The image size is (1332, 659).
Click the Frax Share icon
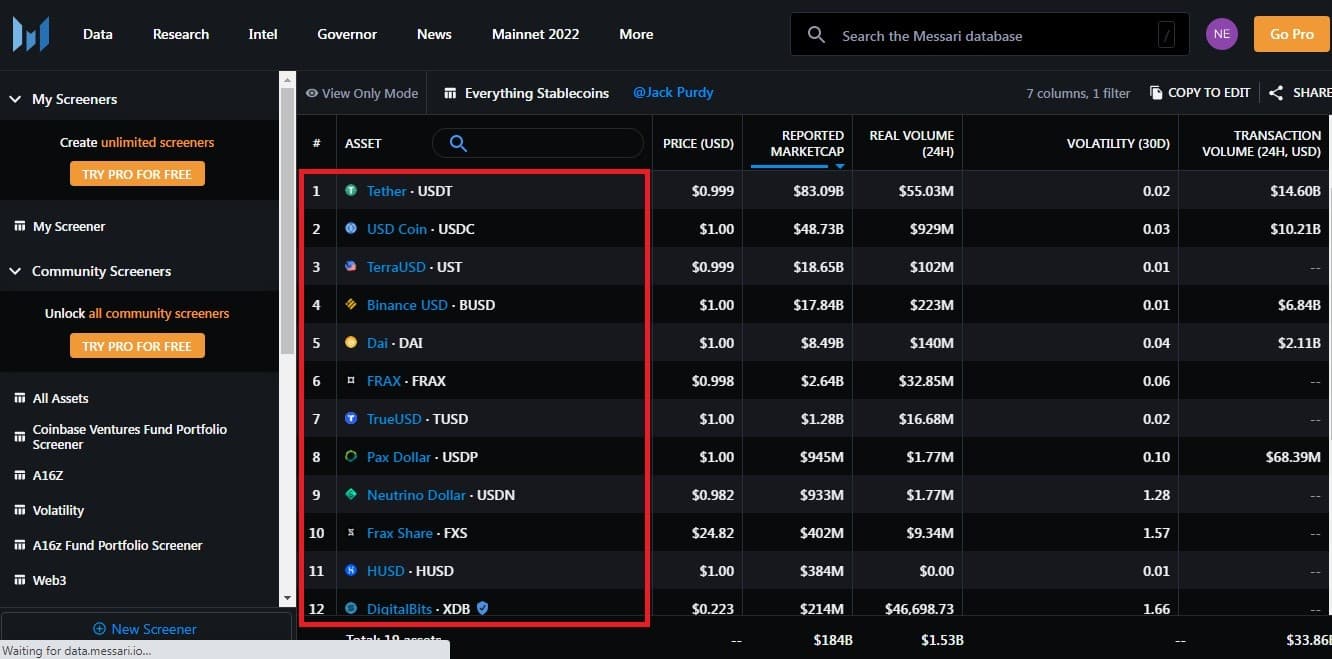(x=351, y=533)
